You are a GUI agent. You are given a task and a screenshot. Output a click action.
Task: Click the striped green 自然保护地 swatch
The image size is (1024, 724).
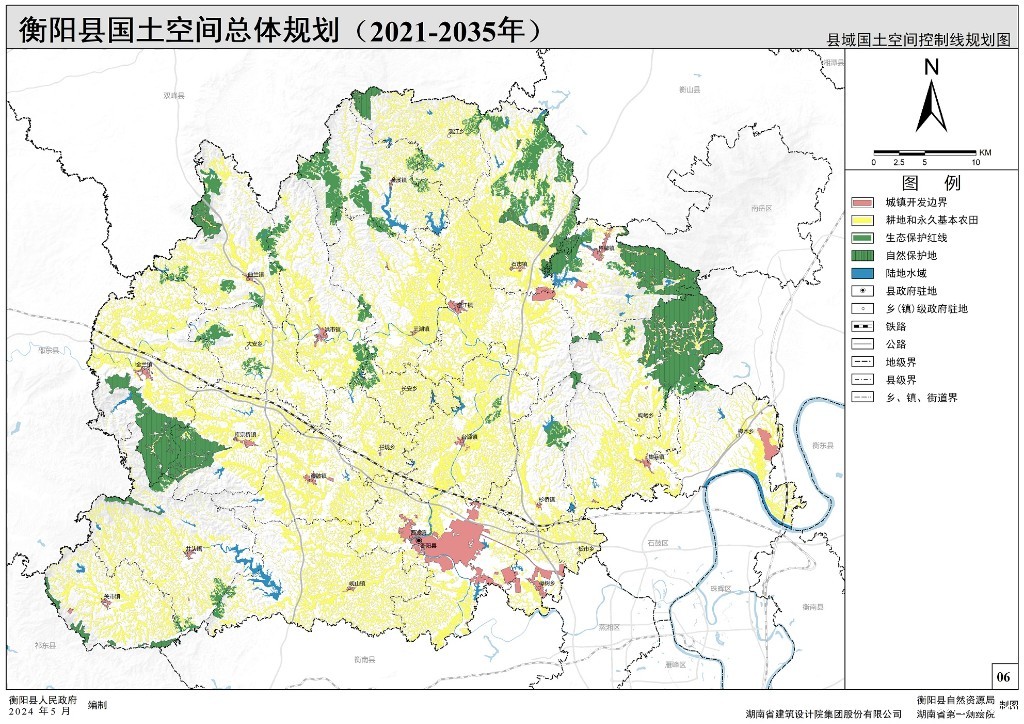pyautogui.click(x=861, y=256)
